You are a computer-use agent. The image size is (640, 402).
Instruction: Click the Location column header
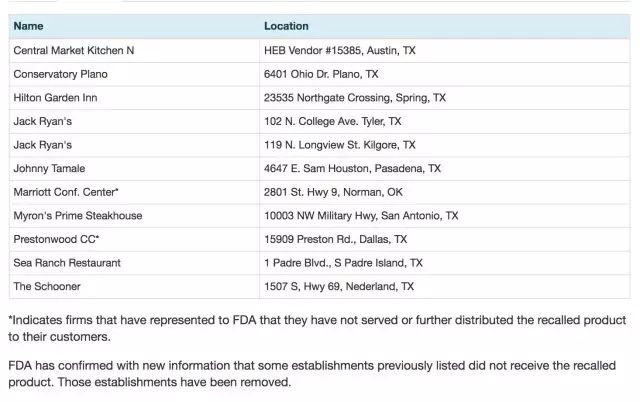click(286, 26)
